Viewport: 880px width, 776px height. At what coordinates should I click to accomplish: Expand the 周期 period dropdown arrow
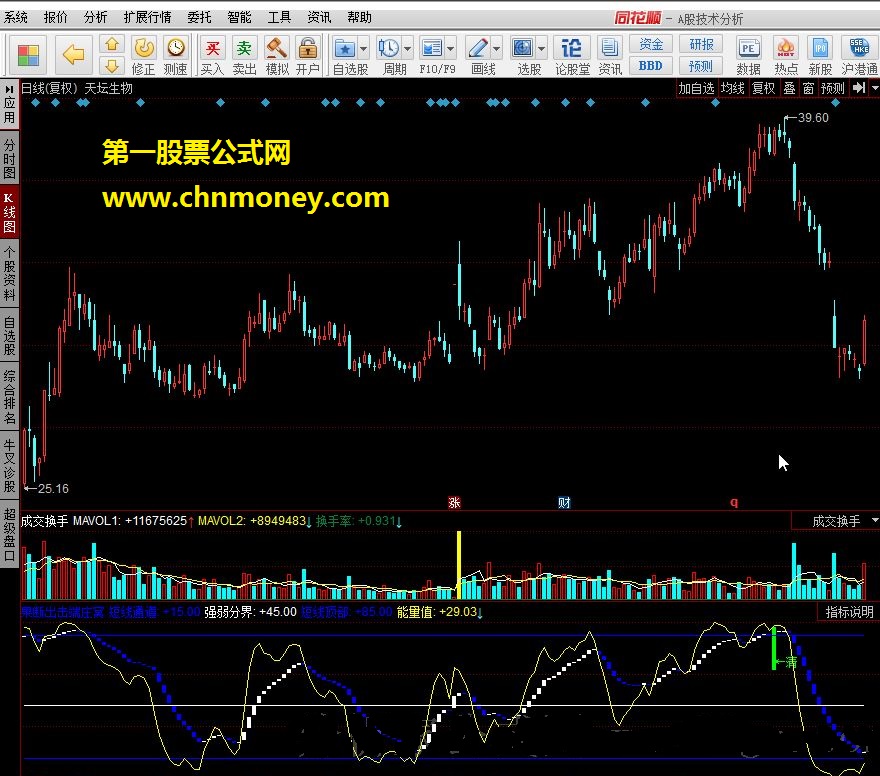pos(407,49)
